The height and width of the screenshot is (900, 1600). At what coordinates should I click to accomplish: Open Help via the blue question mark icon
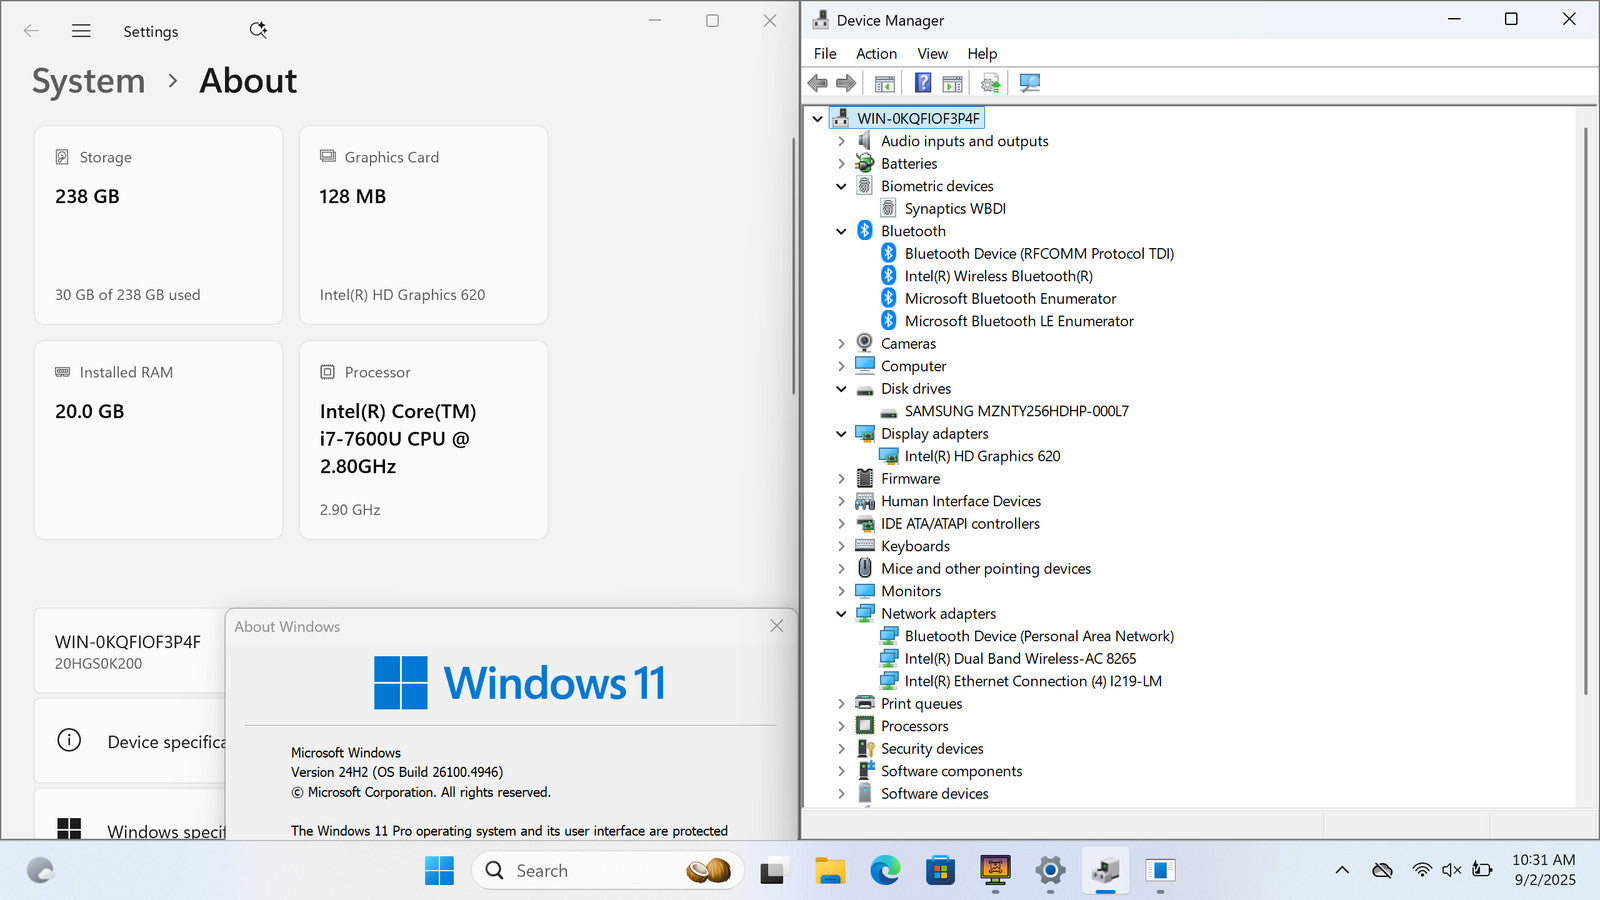(923, 83)
